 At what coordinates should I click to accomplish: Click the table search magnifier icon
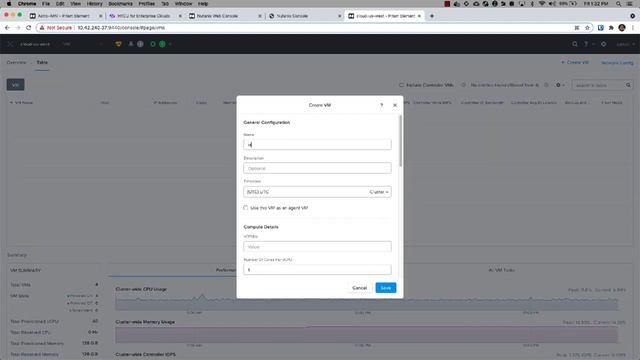628,85
